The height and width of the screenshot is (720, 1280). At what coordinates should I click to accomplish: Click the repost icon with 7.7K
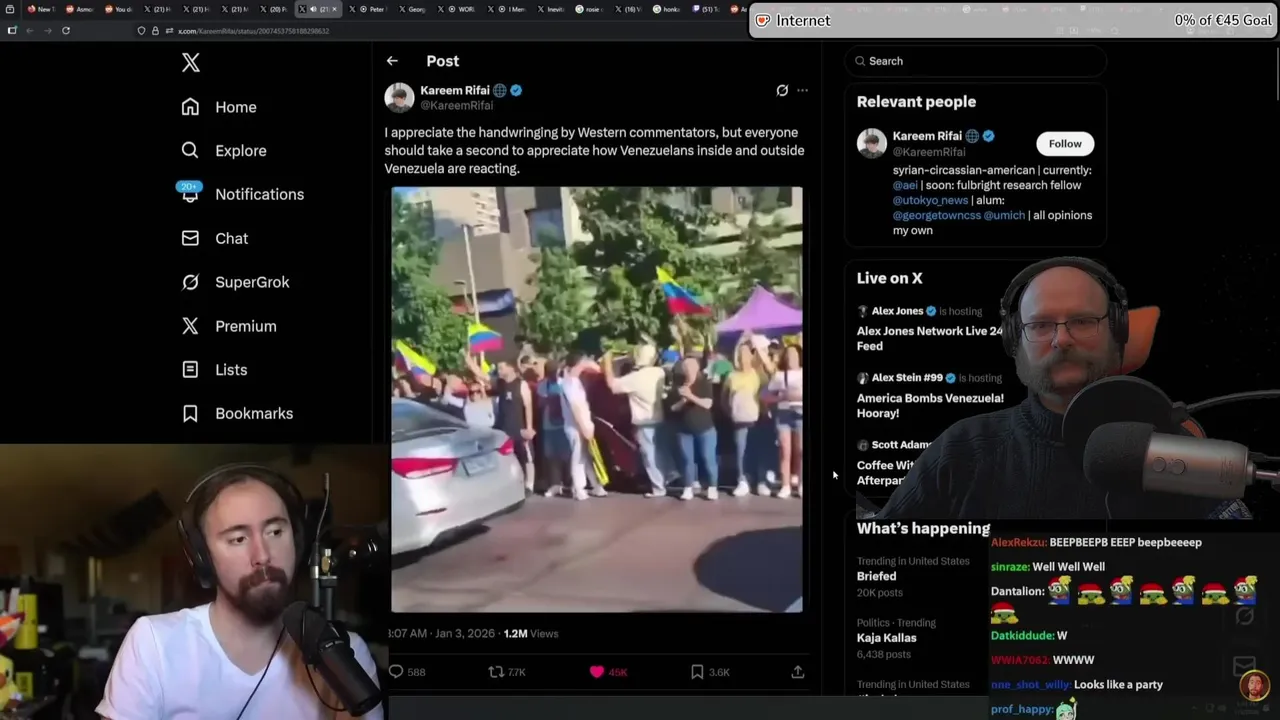496,672
